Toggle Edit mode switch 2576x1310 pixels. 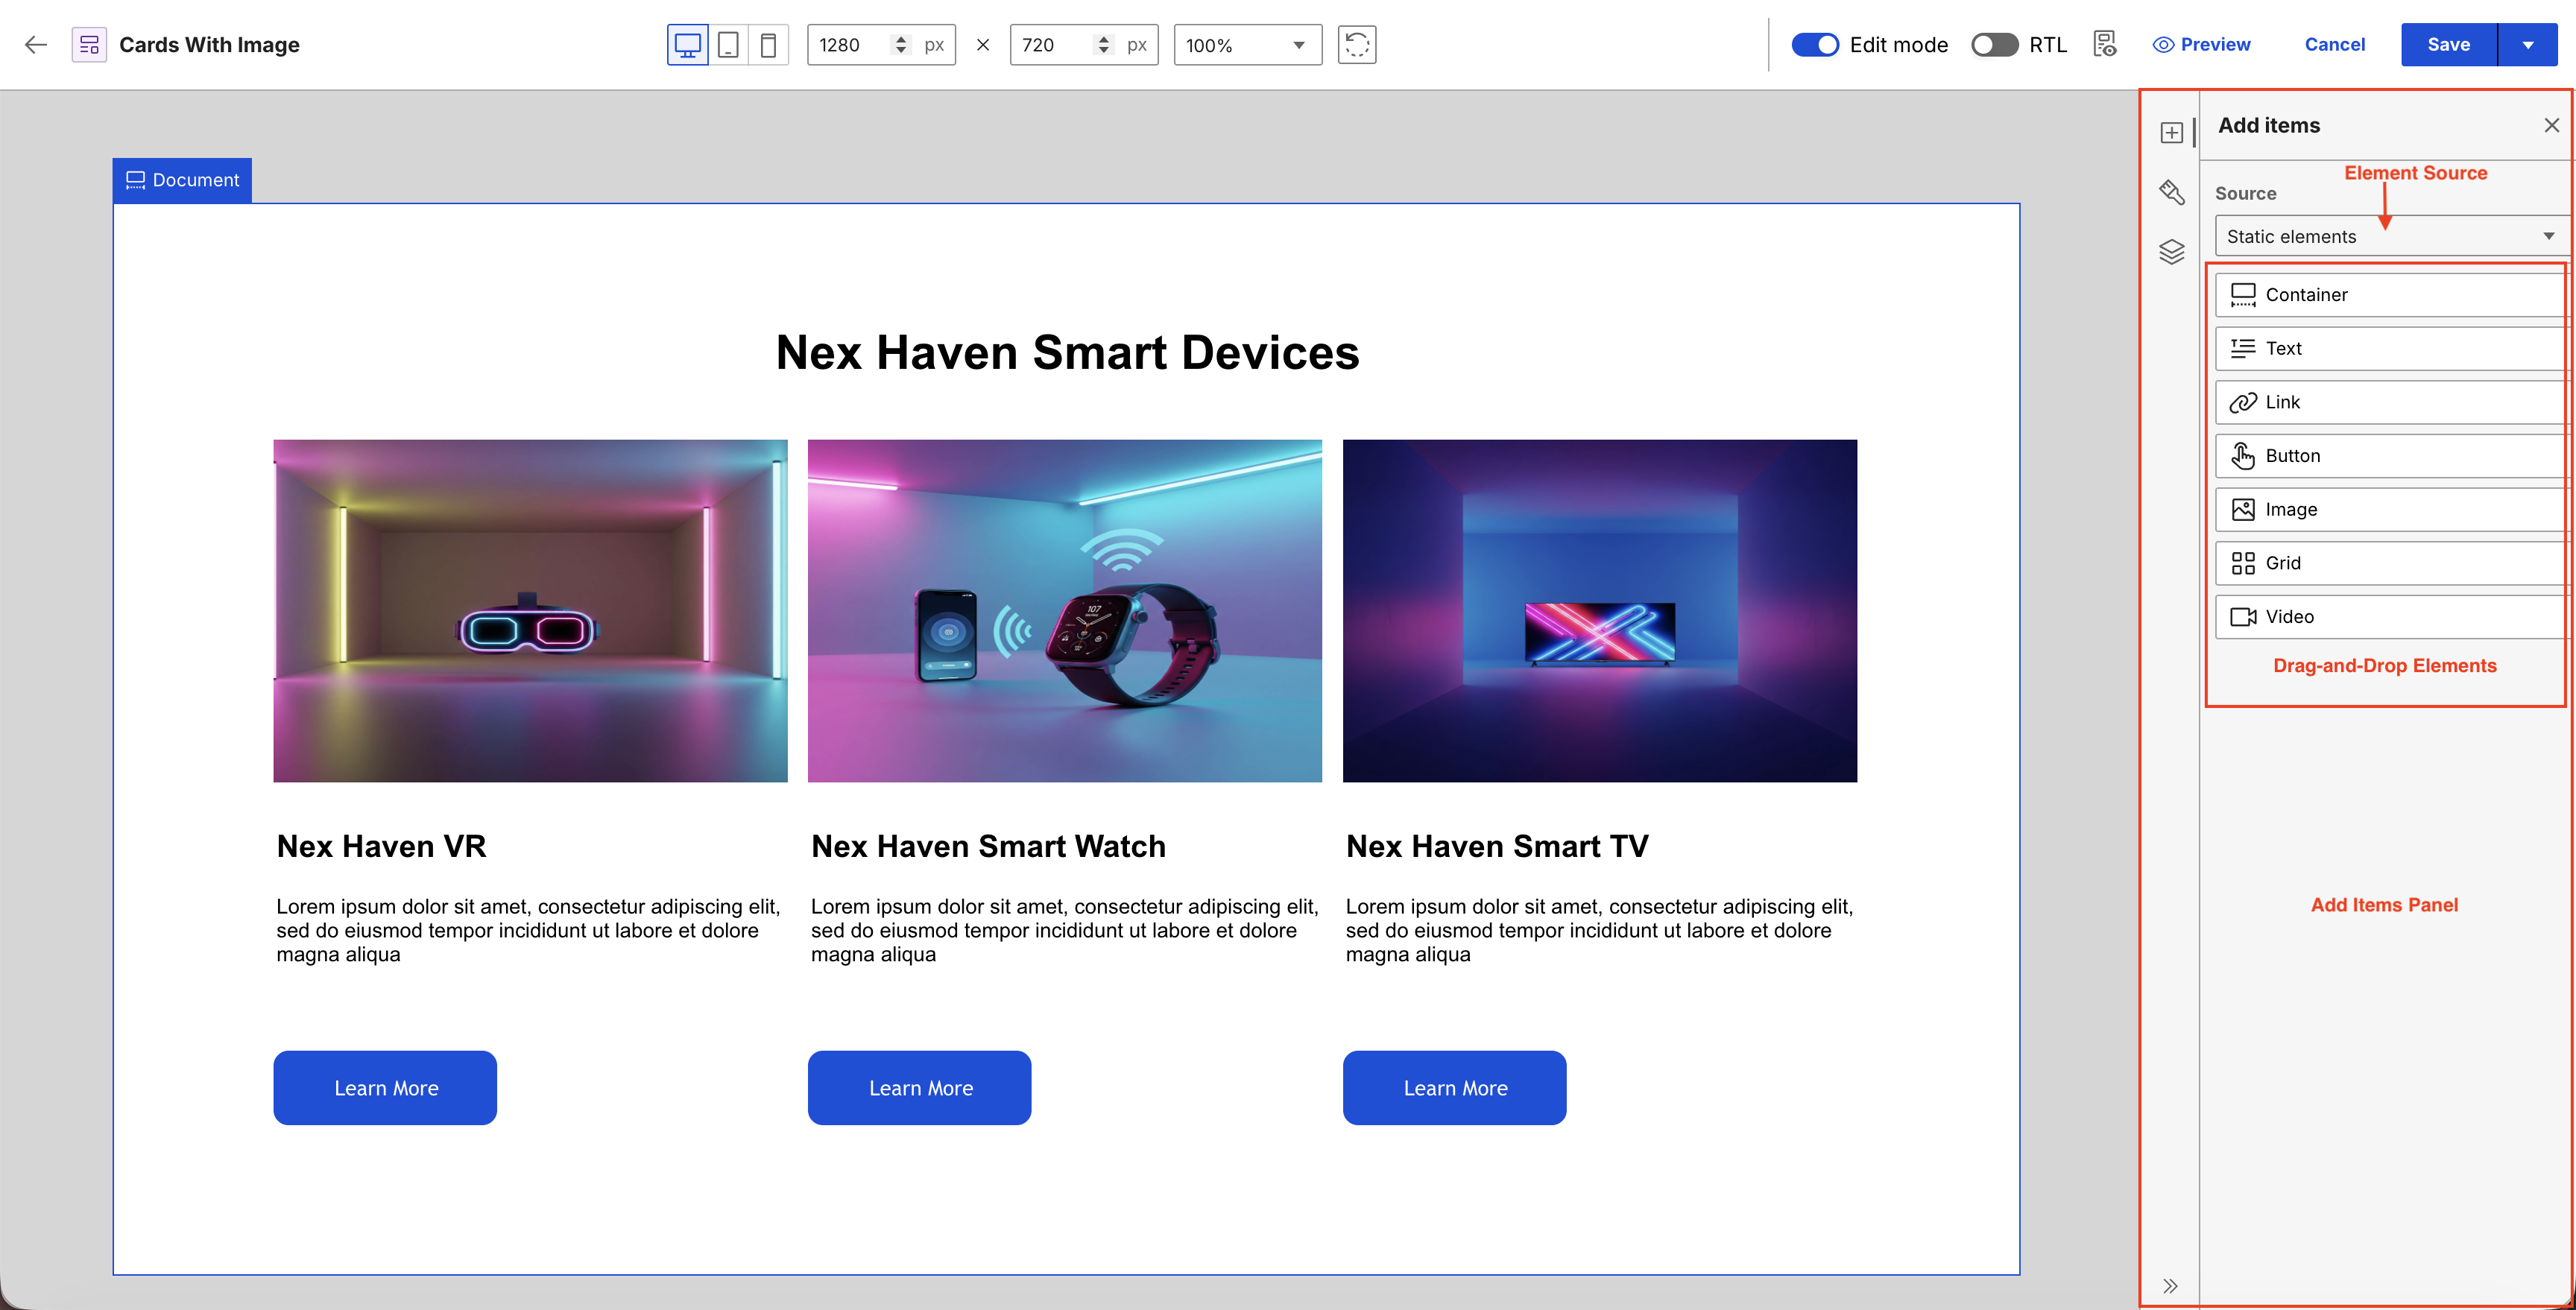pyautogui.click(x=1815, y=45)
